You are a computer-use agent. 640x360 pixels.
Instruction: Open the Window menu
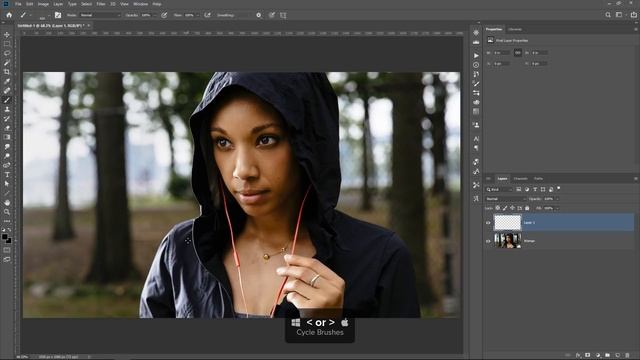(141, 4)
